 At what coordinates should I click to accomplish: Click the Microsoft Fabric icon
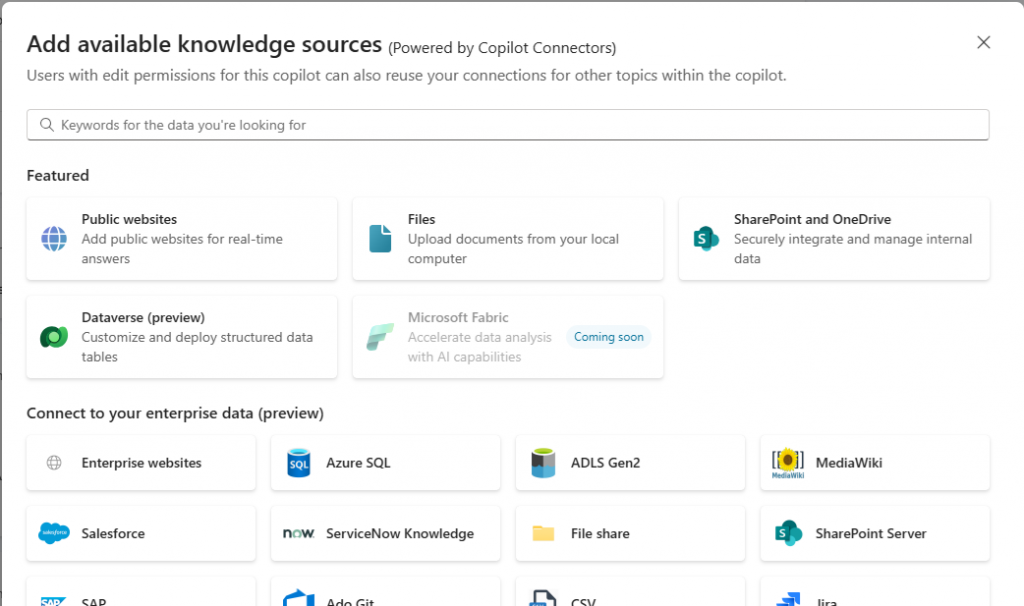pos(380,337)
